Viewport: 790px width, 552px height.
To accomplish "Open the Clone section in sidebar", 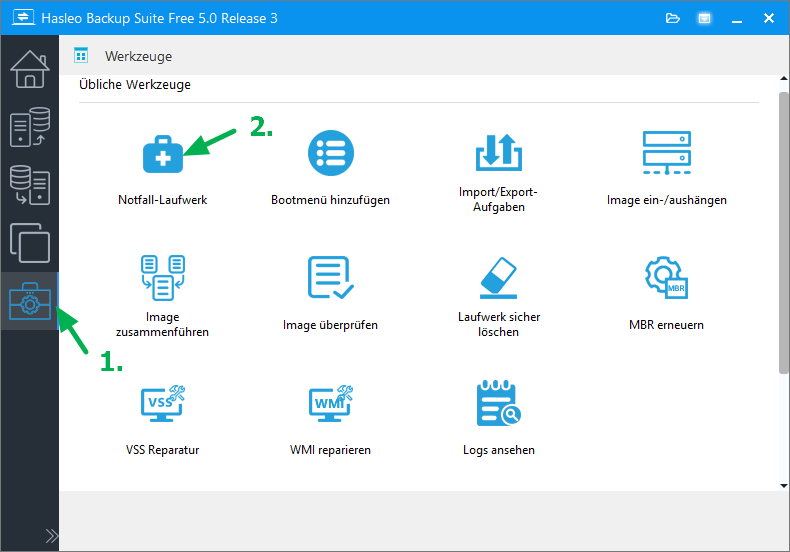I will [x=30, y=243].
